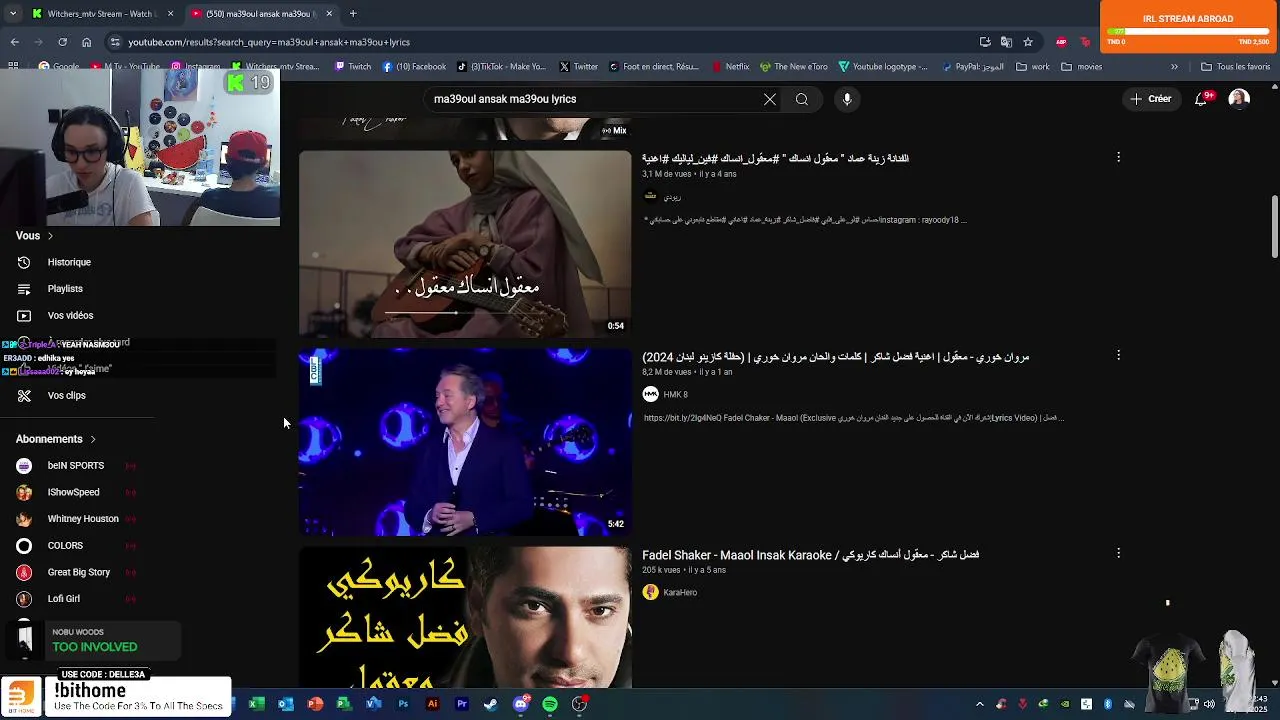Viewport: 1280px width, 720px height.
Task: Click the HMK 8 channel name
Action: tap(676, 395)
